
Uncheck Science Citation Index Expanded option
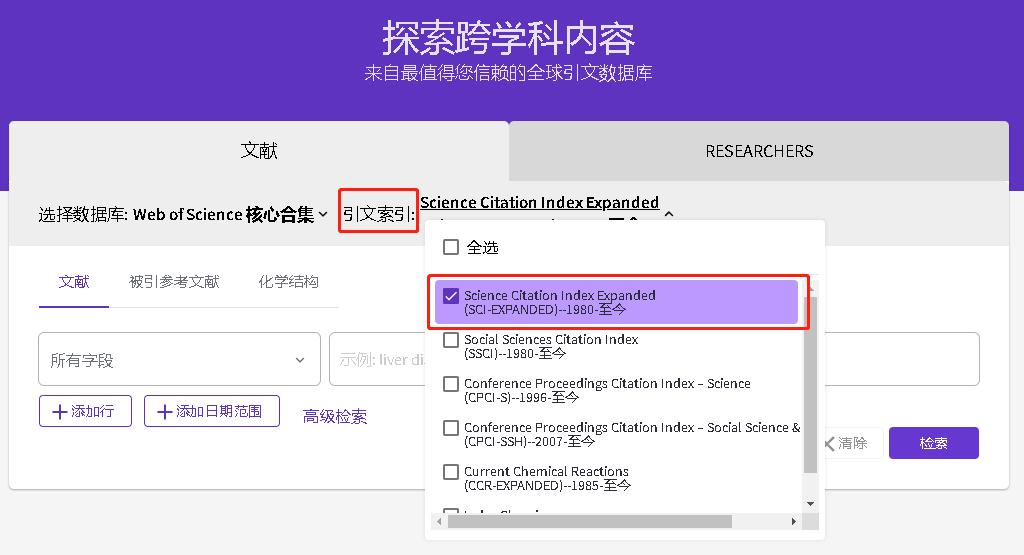click(451, 296)
